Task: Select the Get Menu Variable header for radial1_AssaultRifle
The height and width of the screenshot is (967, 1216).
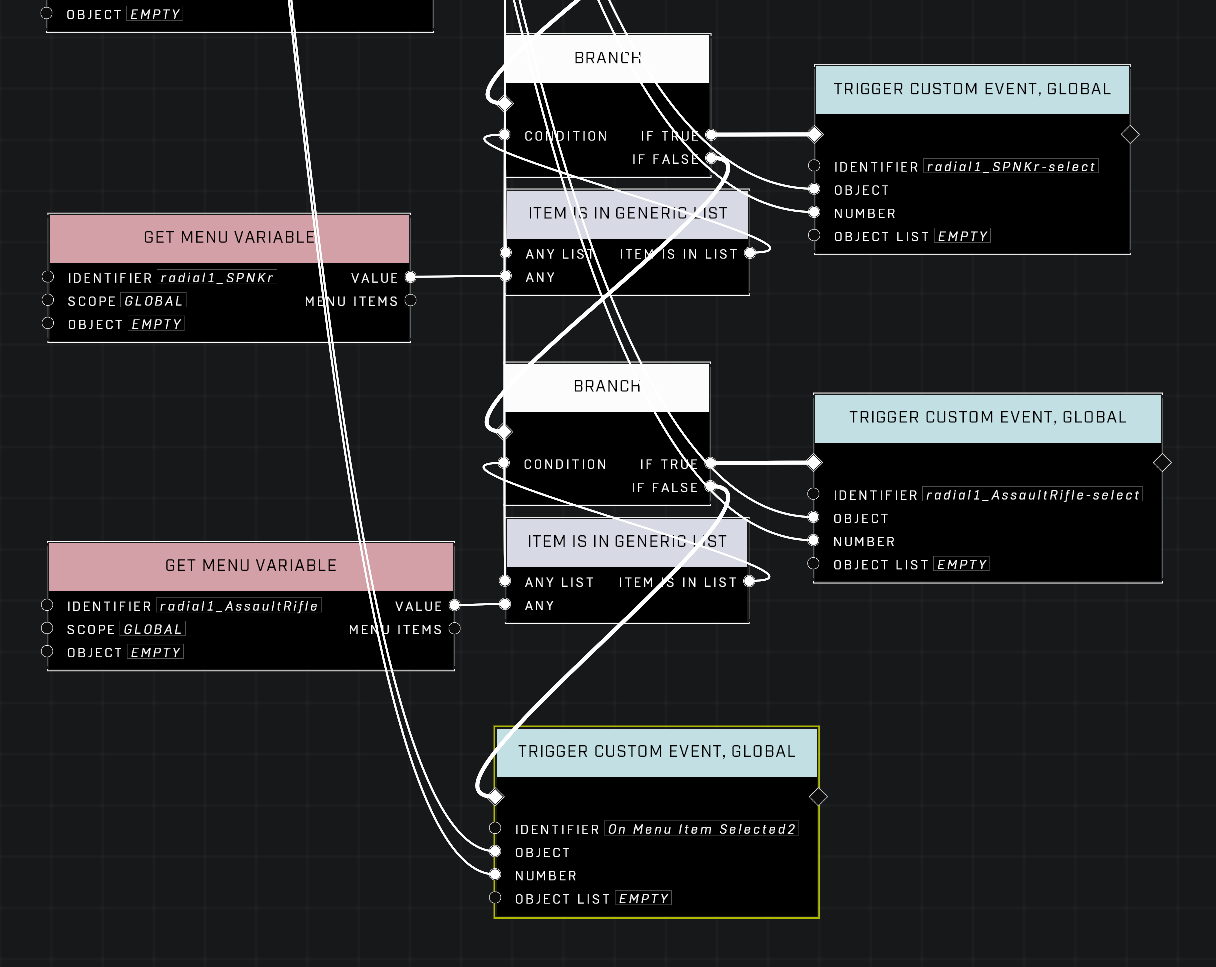Action: pyautogui.click(x=251, y=566)
